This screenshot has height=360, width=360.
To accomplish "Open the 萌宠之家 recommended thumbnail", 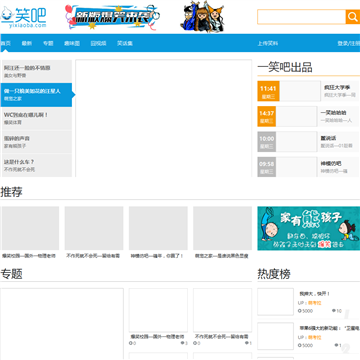I will tap(222, 228).
